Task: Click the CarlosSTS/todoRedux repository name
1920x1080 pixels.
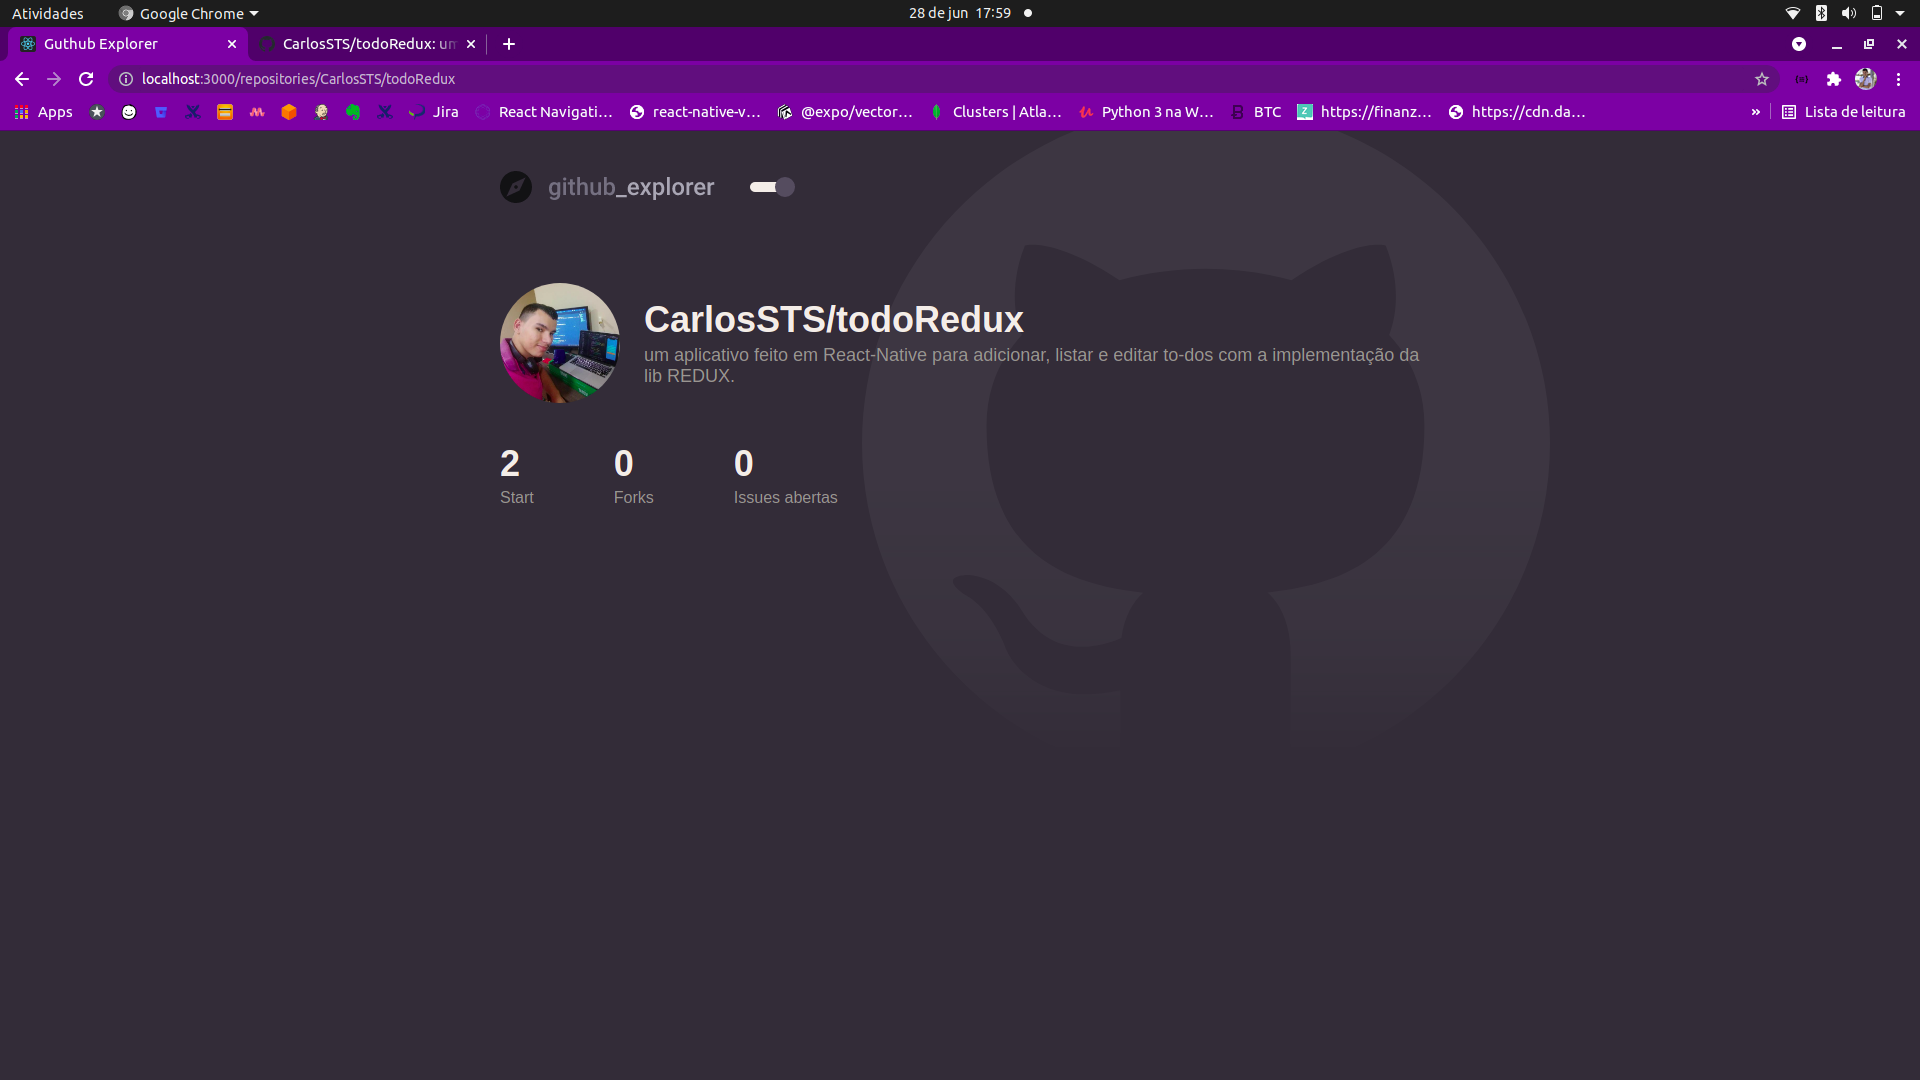Action: pos(833,318)
